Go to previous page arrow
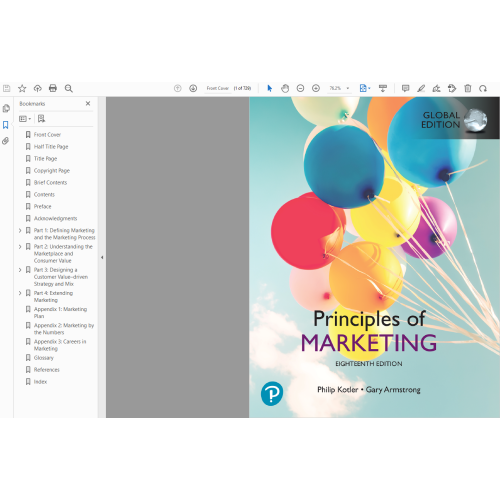The height and width of the screenshot is (500, 500). pyautogui.click(x=178, y=88)
